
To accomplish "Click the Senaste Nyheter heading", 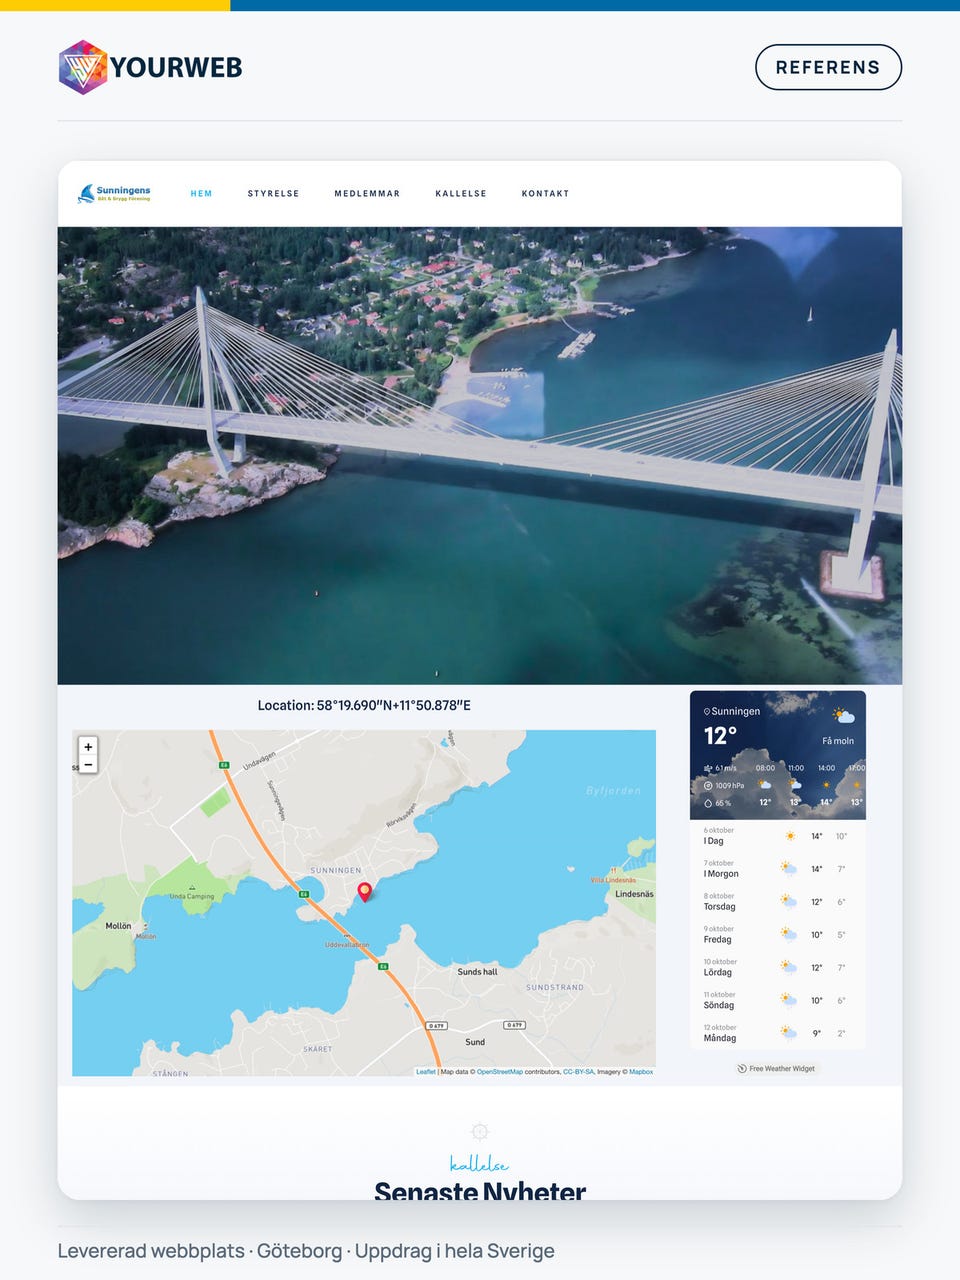I will (x=480, y=1190).
